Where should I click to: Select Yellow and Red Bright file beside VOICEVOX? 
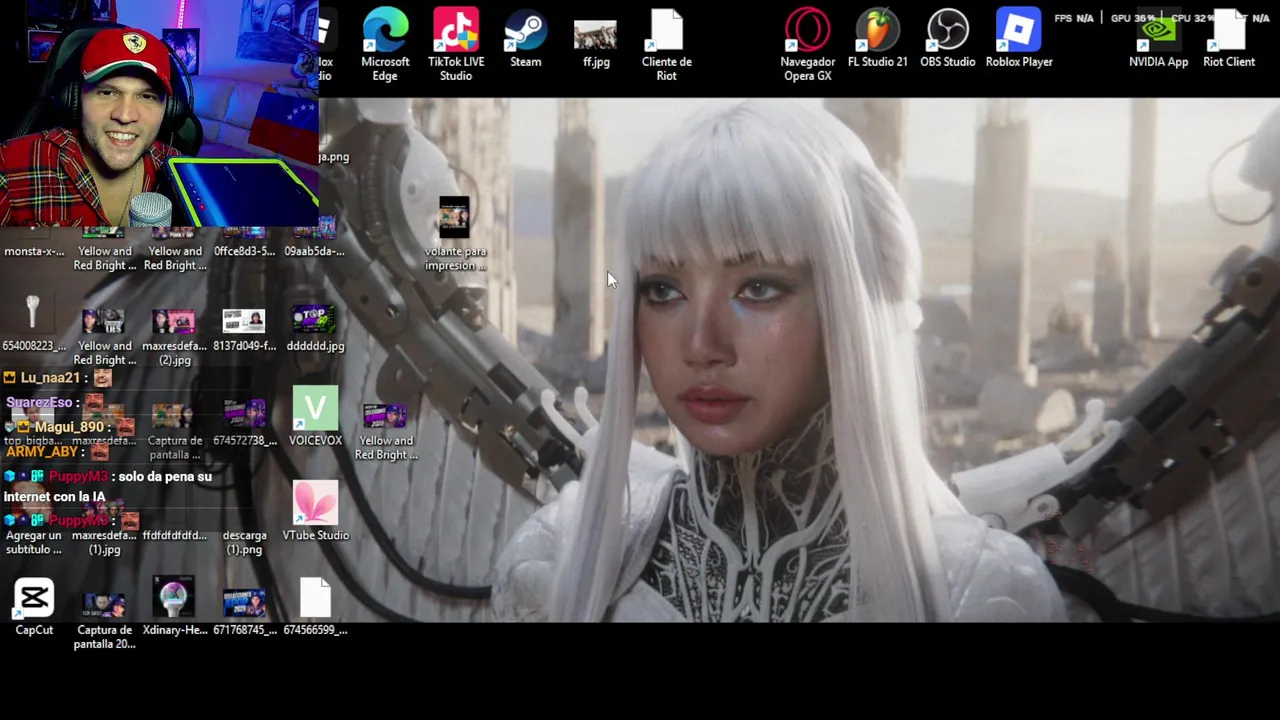pyautogui.click(x=385, y=431)
